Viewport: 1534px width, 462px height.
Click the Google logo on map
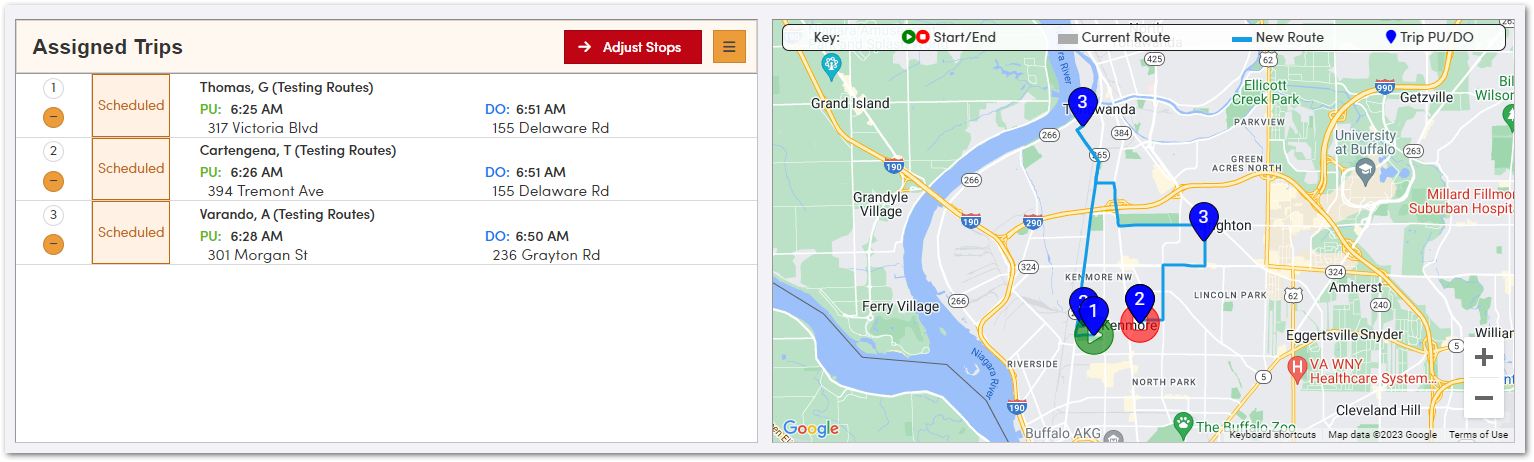click(810, 429)
